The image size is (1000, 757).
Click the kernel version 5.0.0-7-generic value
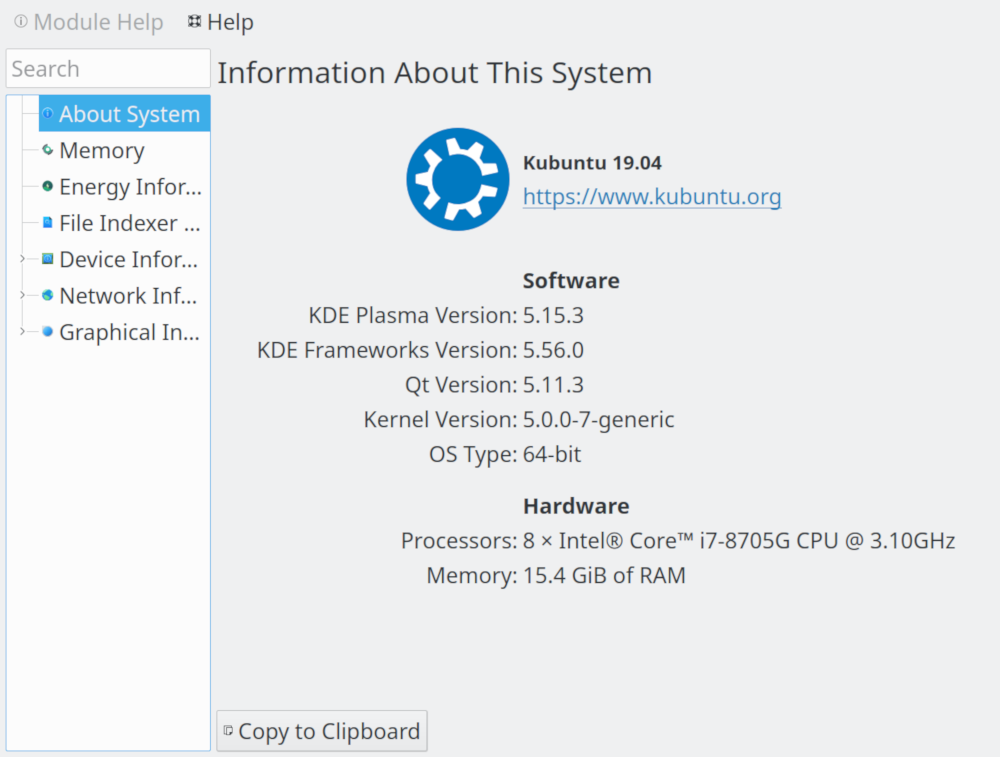pyautogui.click(x=598, y=420)
